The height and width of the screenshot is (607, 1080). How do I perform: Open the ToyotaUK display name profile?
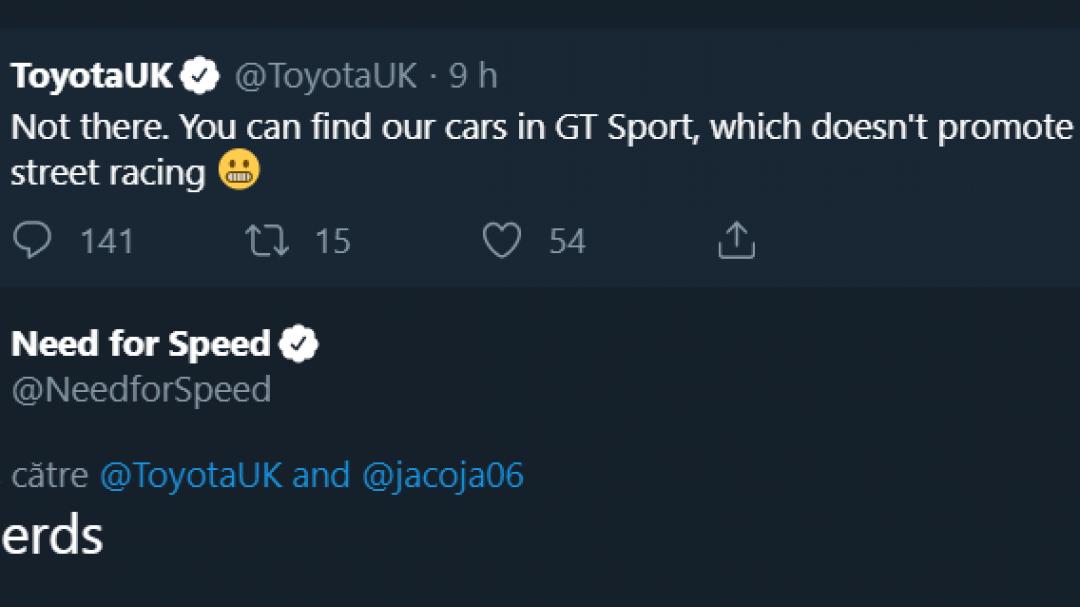93,77
